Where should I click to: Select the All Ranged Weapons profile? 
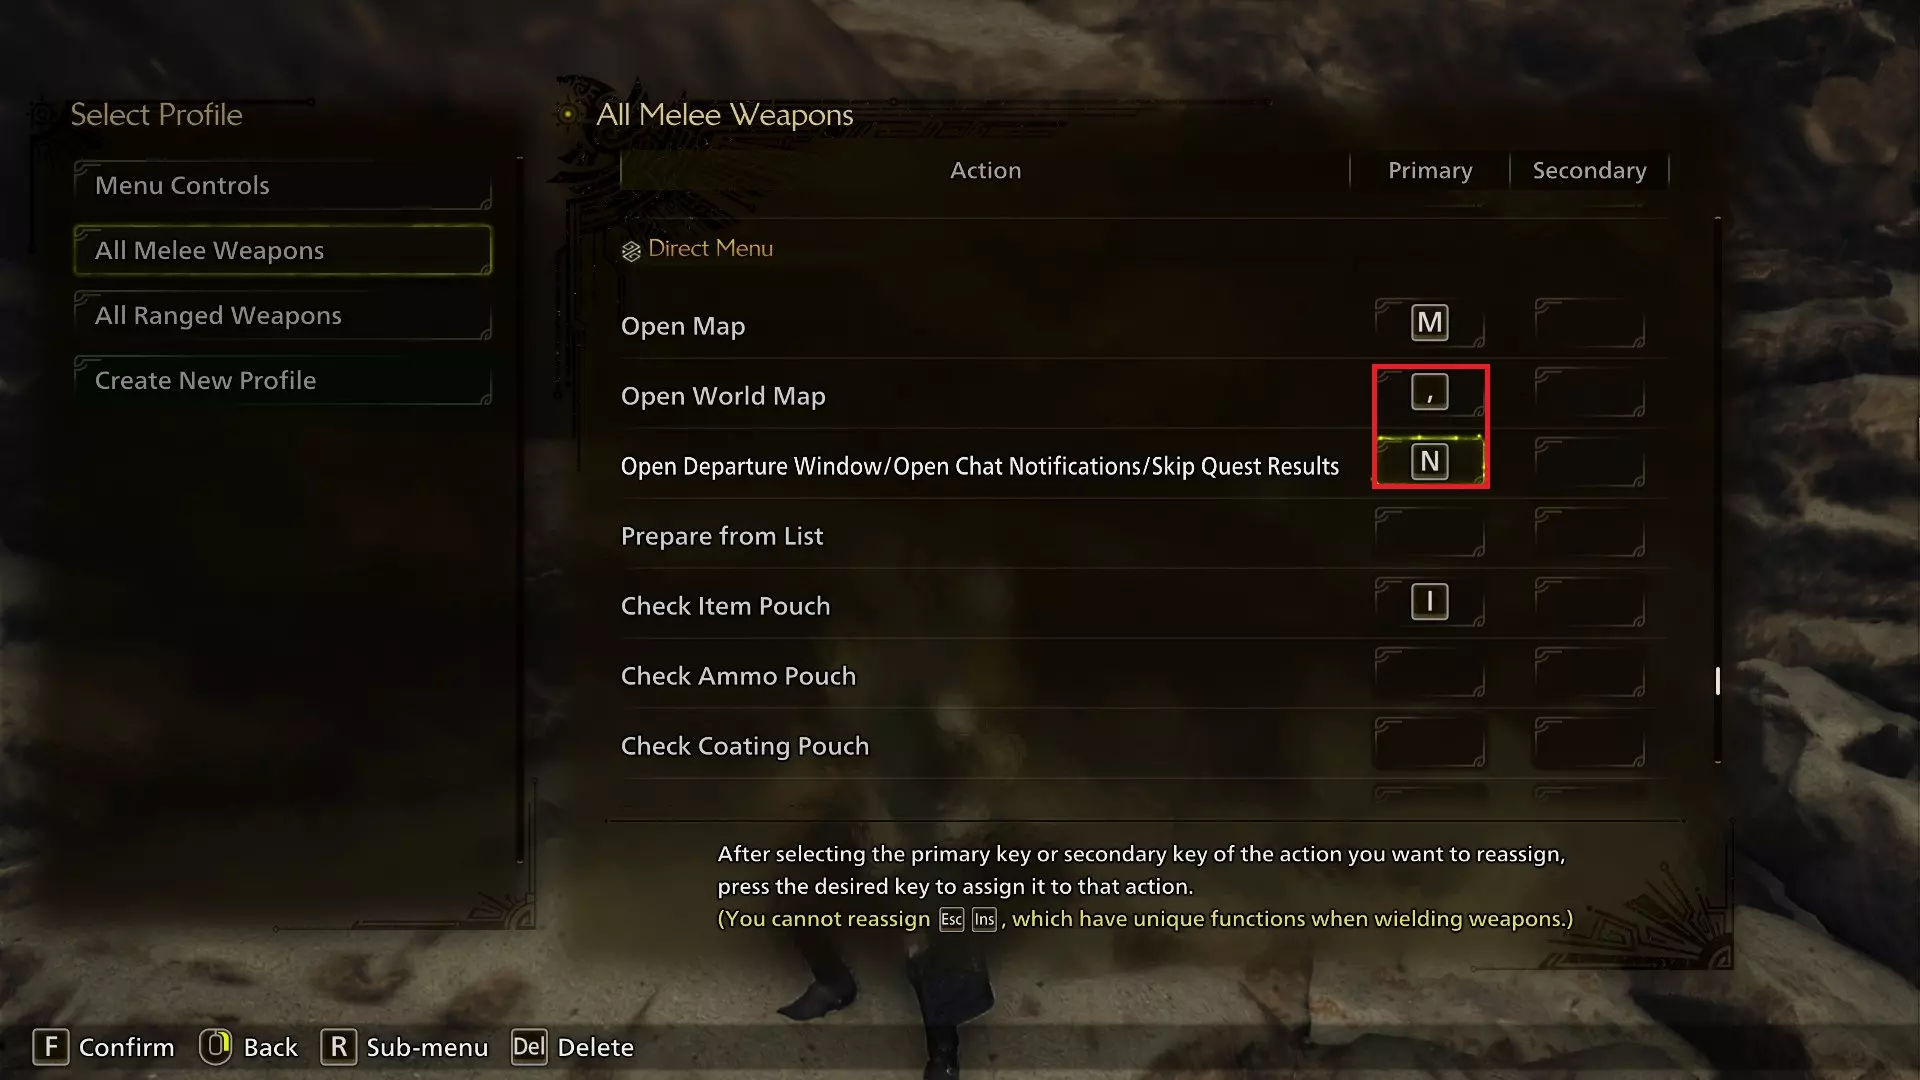[283, 316]
